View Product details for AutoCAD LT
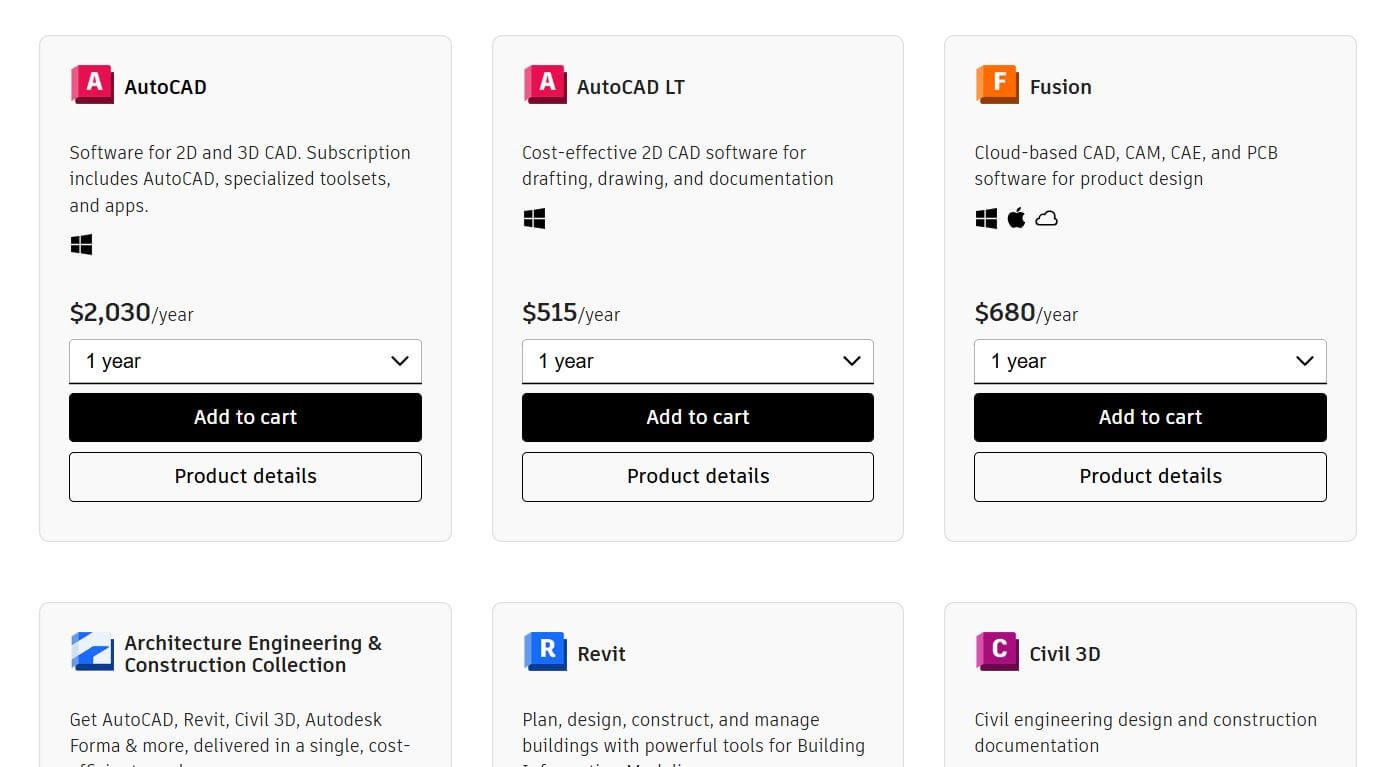 (x=697, y=476)
